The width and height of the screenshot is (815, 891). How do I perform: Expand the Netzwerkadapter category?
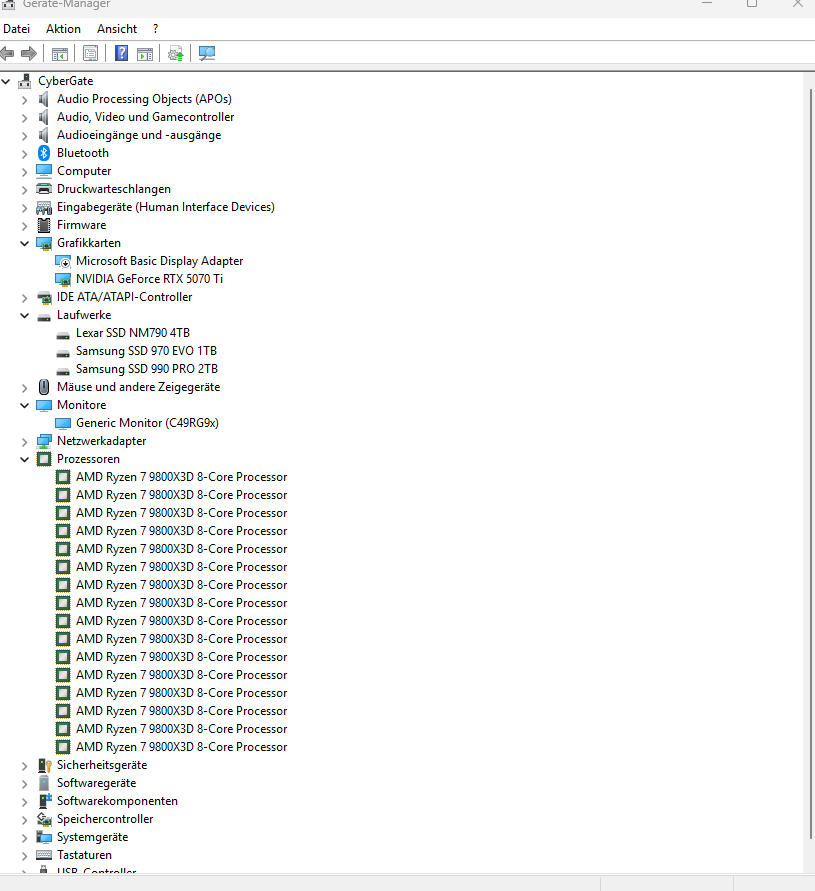tap(24, 442)
